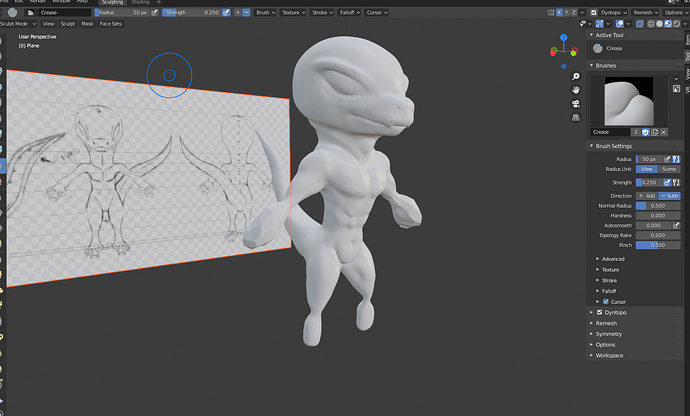Viewport: 690px width, 416px height.
Task: Enable the X symmetry toggle in header
Action: click(x=559, y=12)
